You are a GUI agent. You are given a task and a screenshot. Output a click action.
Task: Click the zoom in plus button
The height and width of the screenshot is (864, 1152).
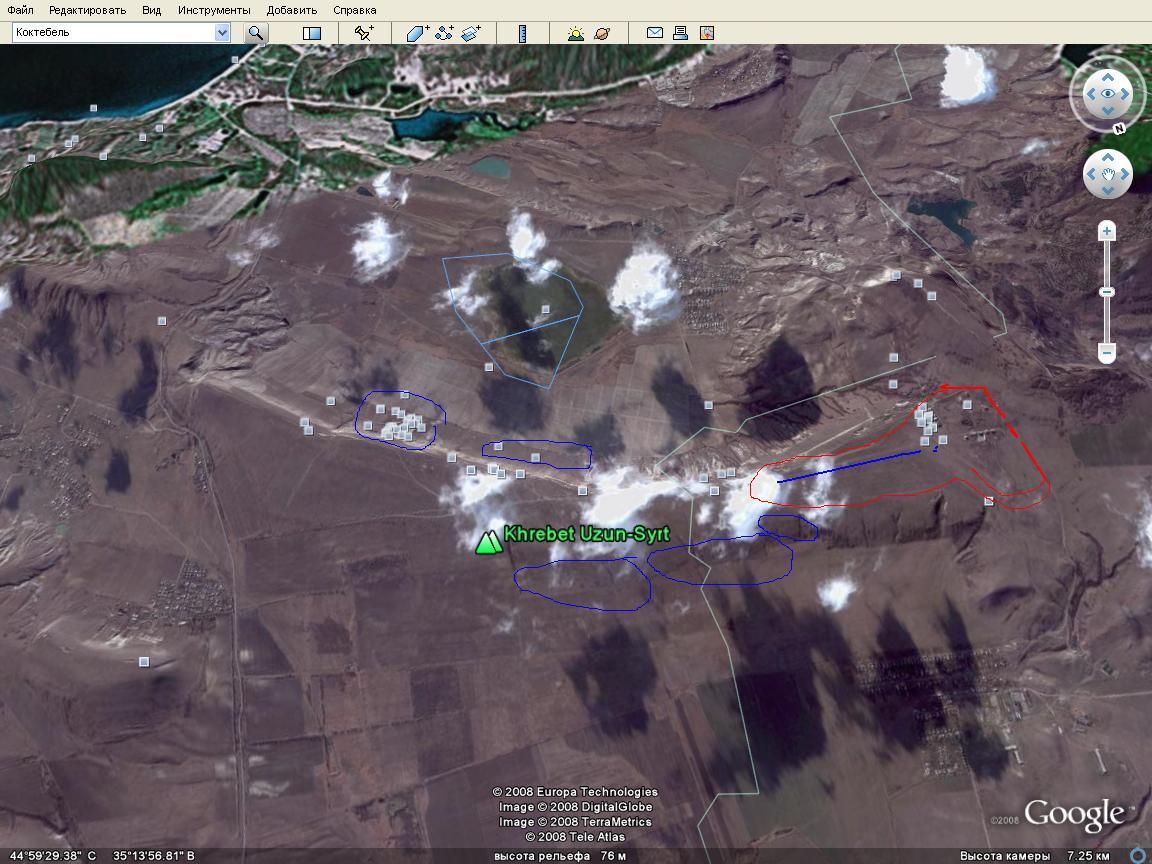click(1107, 232)
